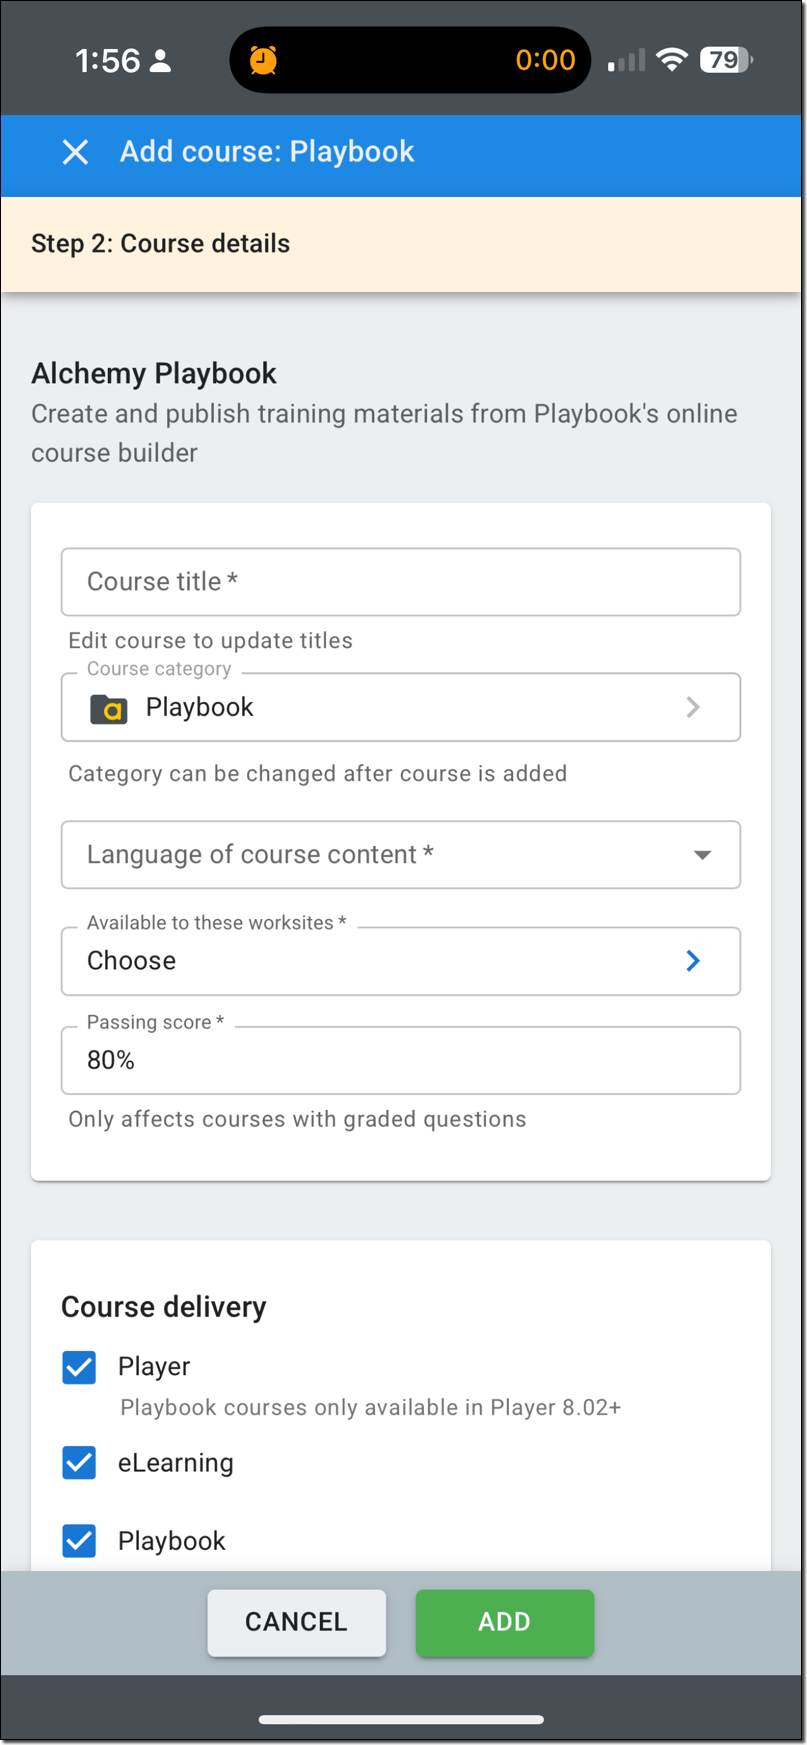The image size is (807, 1745).
Task: Close the Add course dialog with X
Action: click(x=75, y=152)
